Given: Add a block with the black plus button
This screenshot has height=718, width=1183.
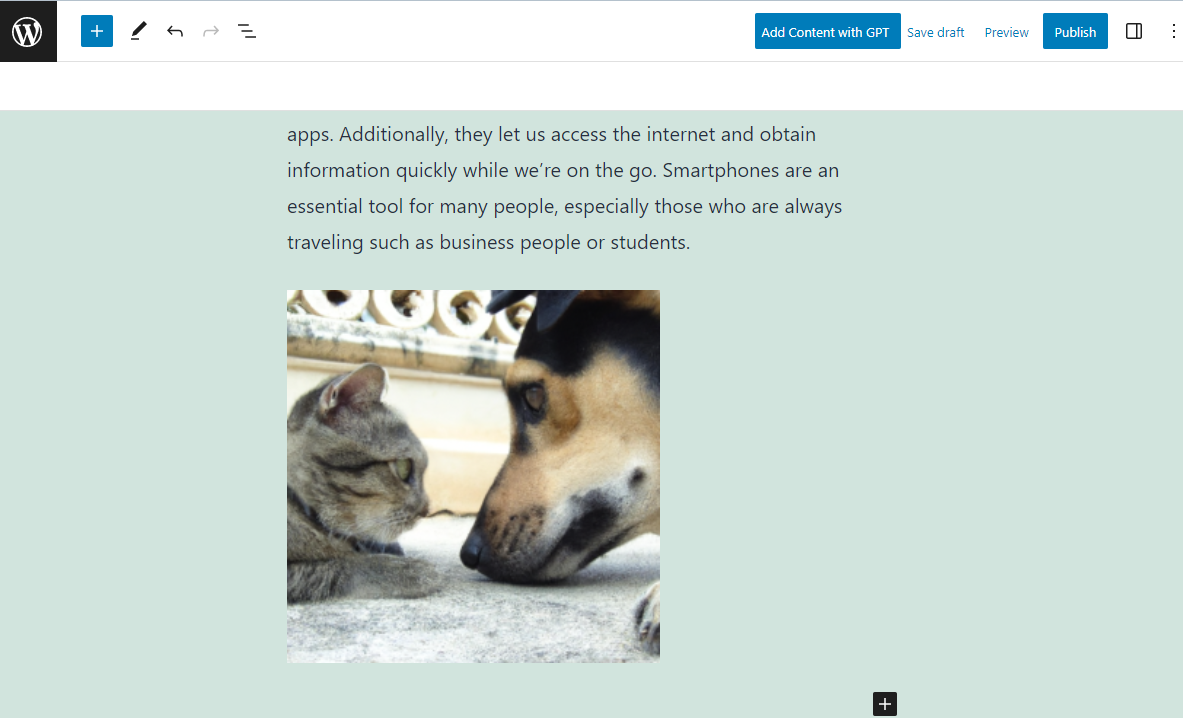Looking at the screenshot, I should (884, 704).
